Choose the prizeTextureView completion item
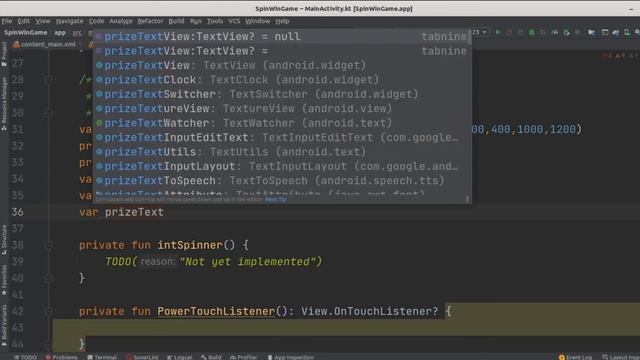The width and height of the screenshot is (640, 360). [281, 109]
